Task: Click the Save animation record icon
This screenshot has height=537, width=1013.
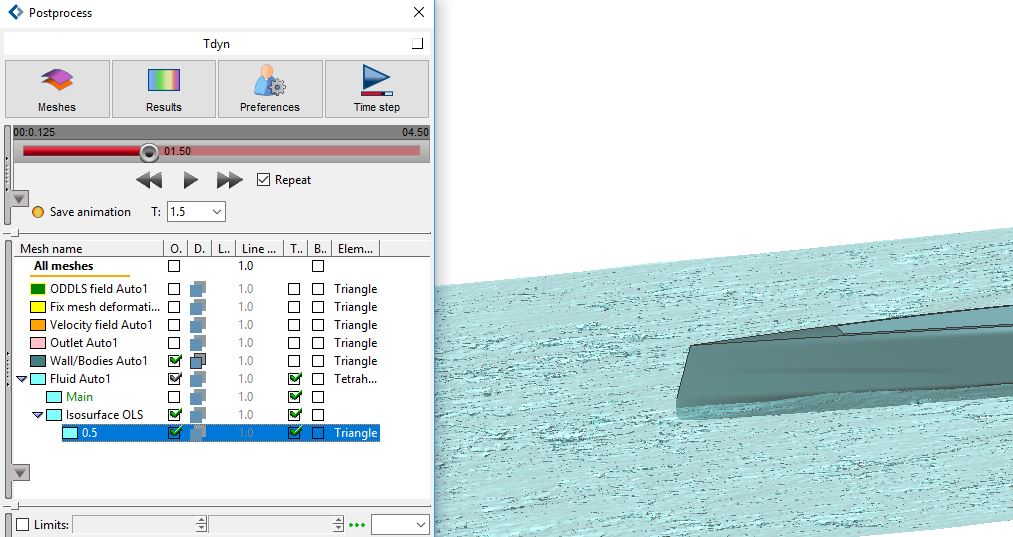Action: pyautogui.click(x=38, y=212)
